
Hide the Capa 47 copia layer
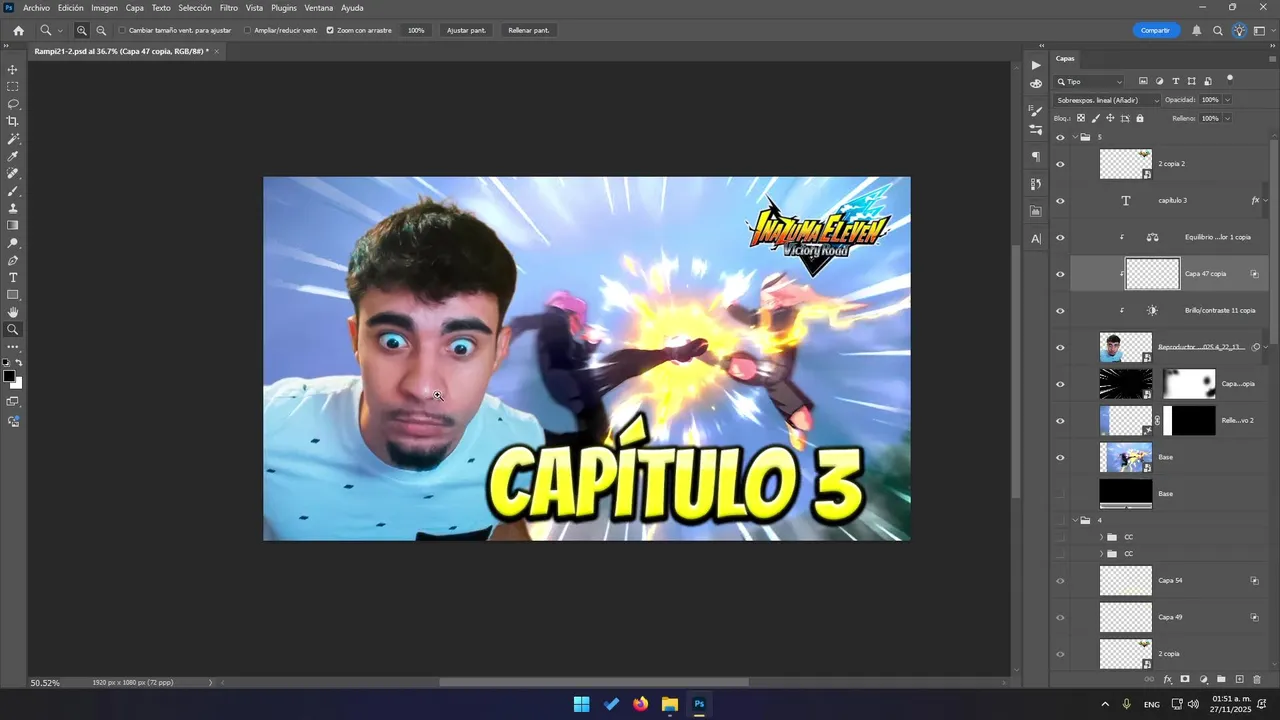click(1060, 274)
